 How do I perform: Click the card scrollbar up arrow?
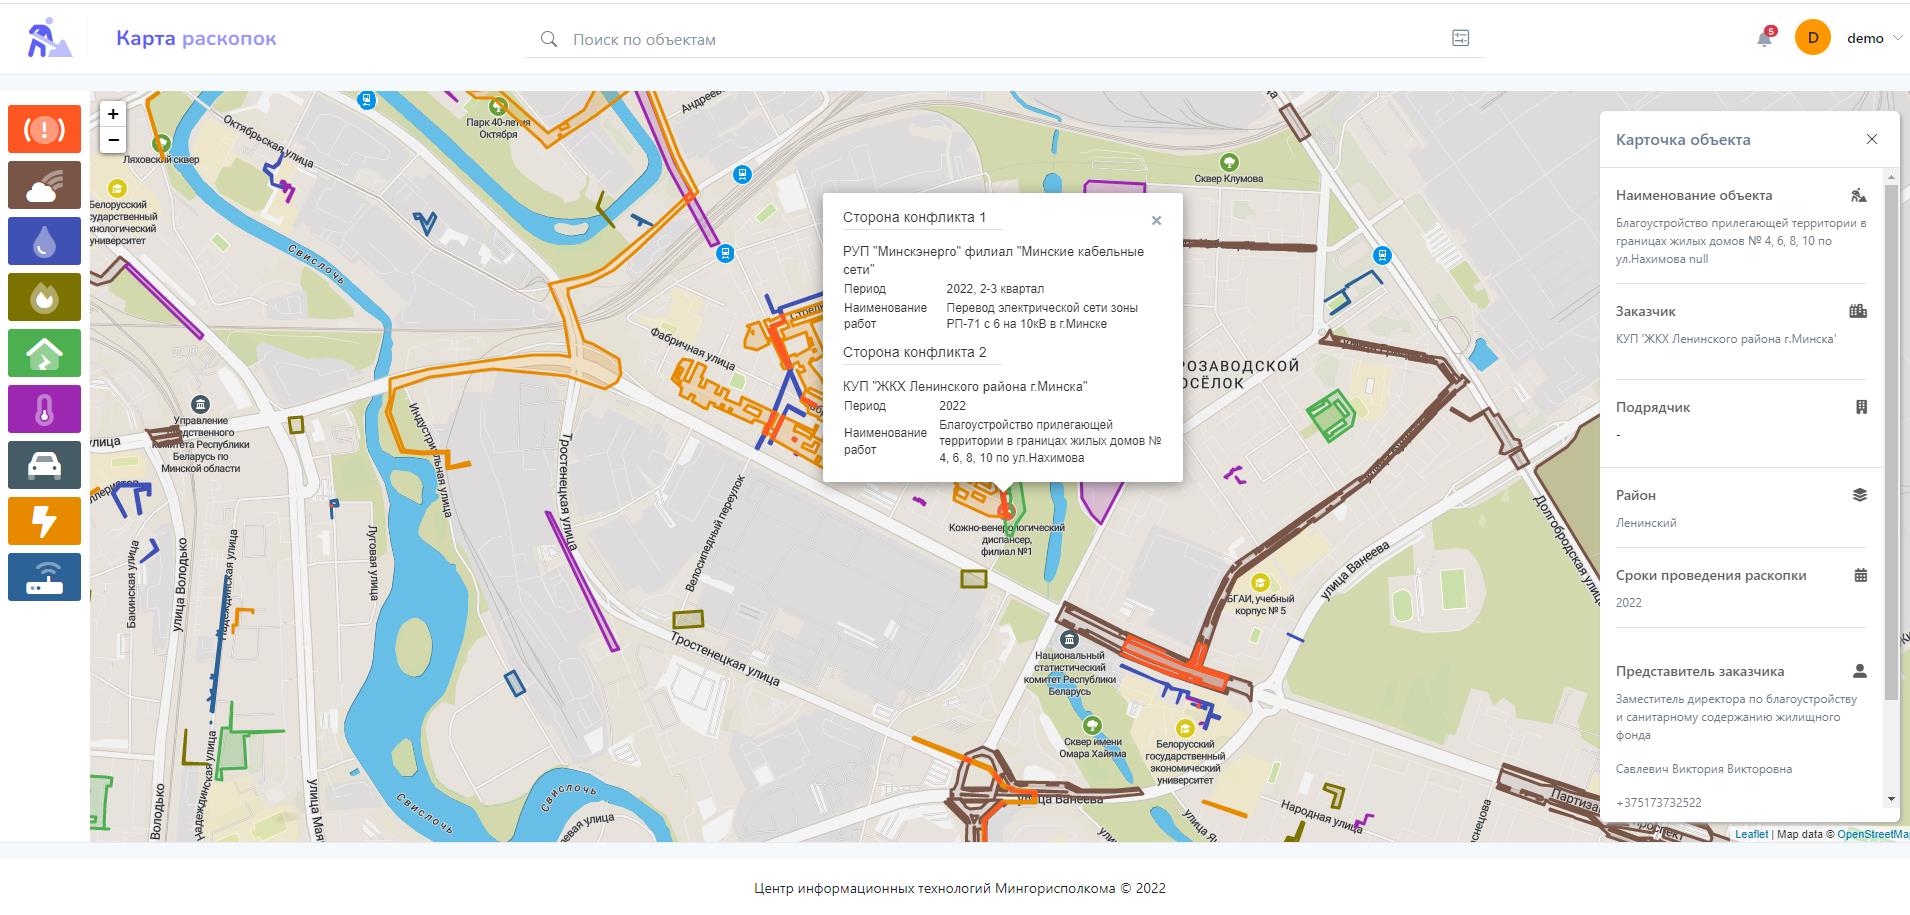1891,178
